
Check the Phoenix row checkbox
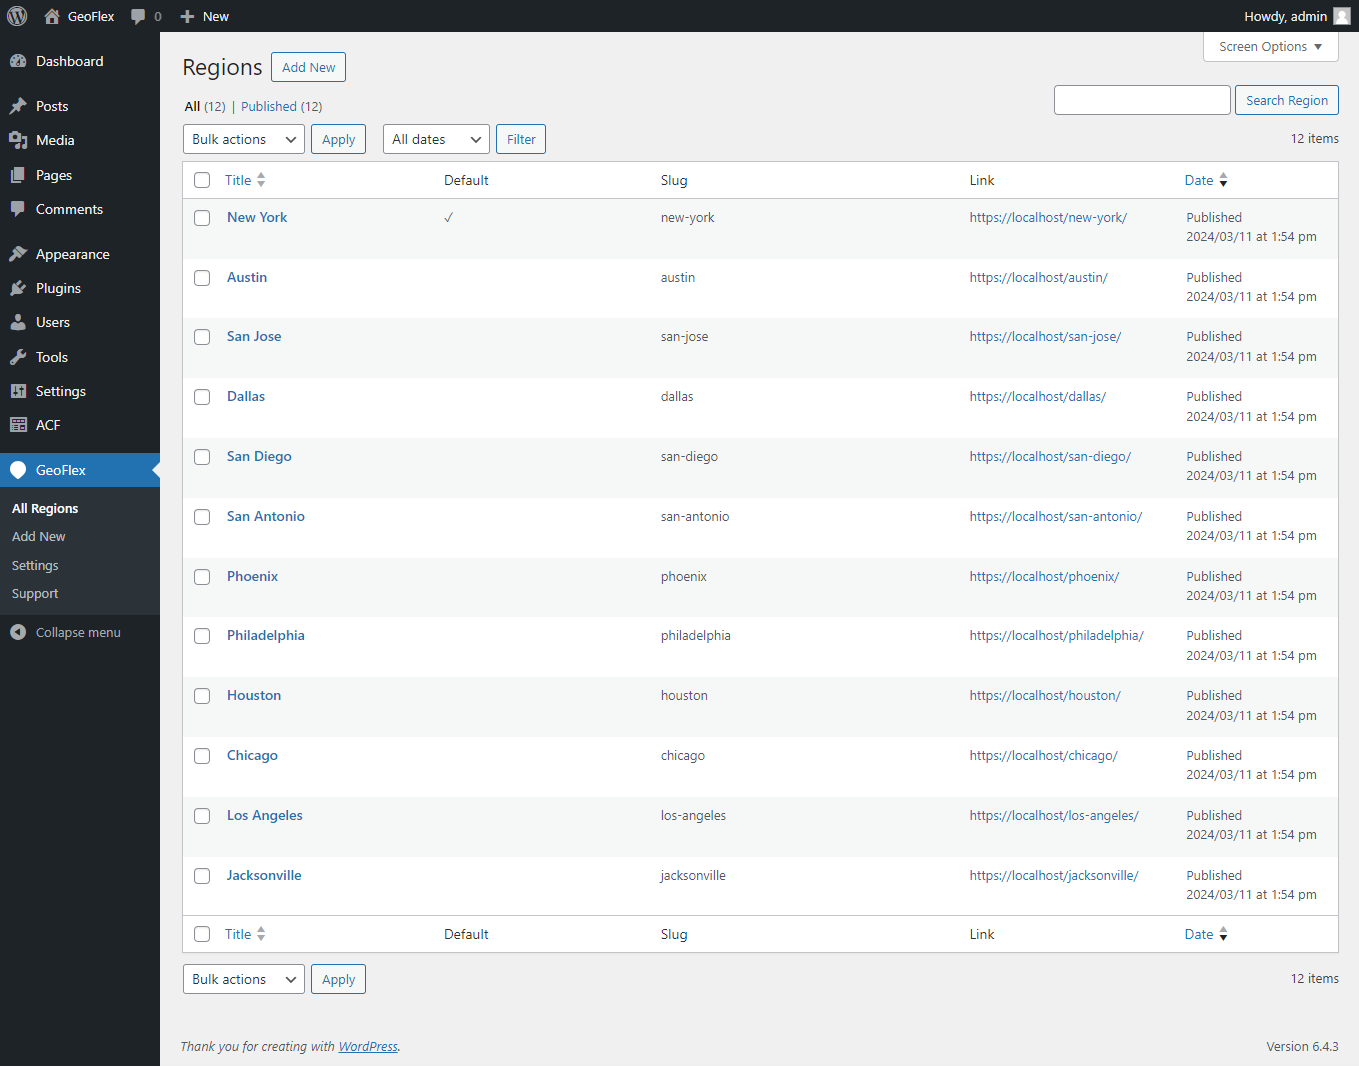[x=202, y=577]
